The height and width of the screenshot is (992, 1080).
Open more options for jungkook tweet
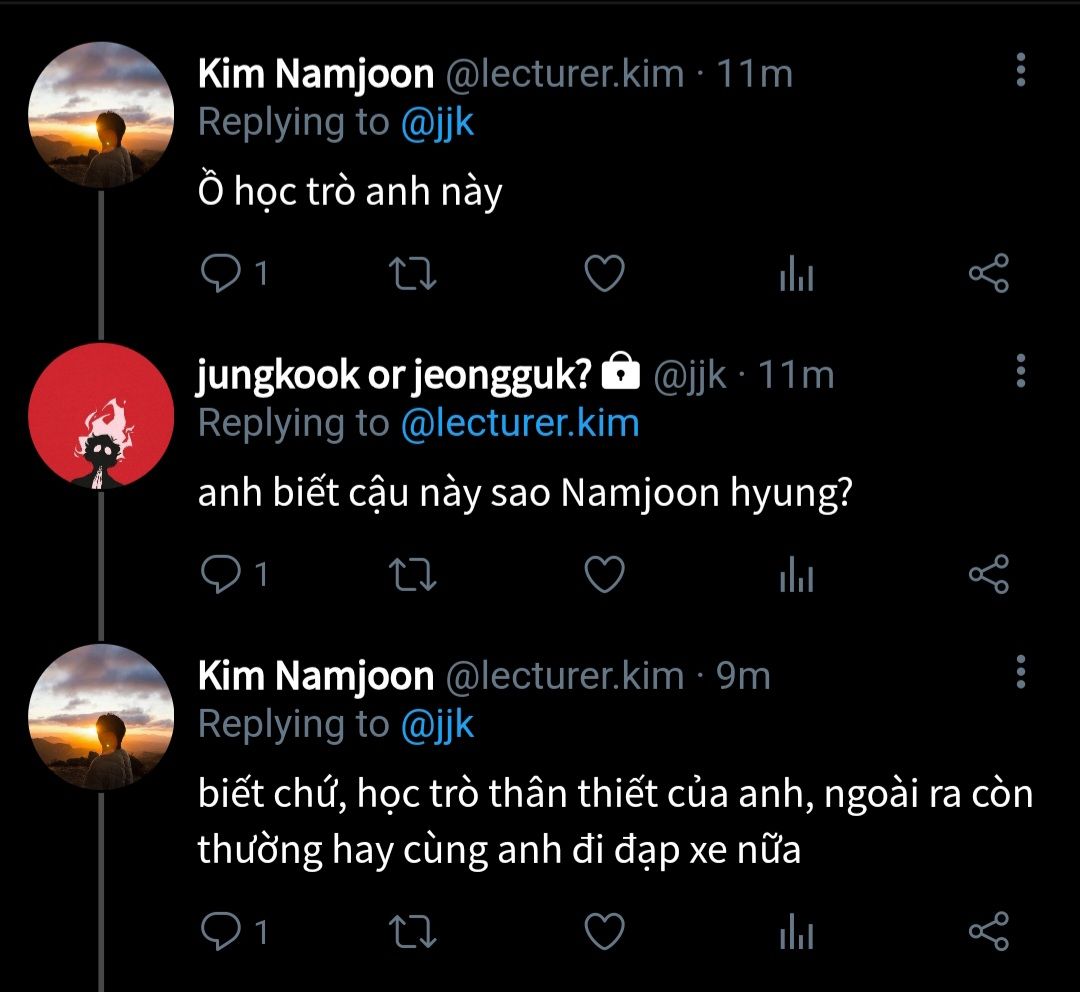pyautogui.click(x=1020, y=370)
